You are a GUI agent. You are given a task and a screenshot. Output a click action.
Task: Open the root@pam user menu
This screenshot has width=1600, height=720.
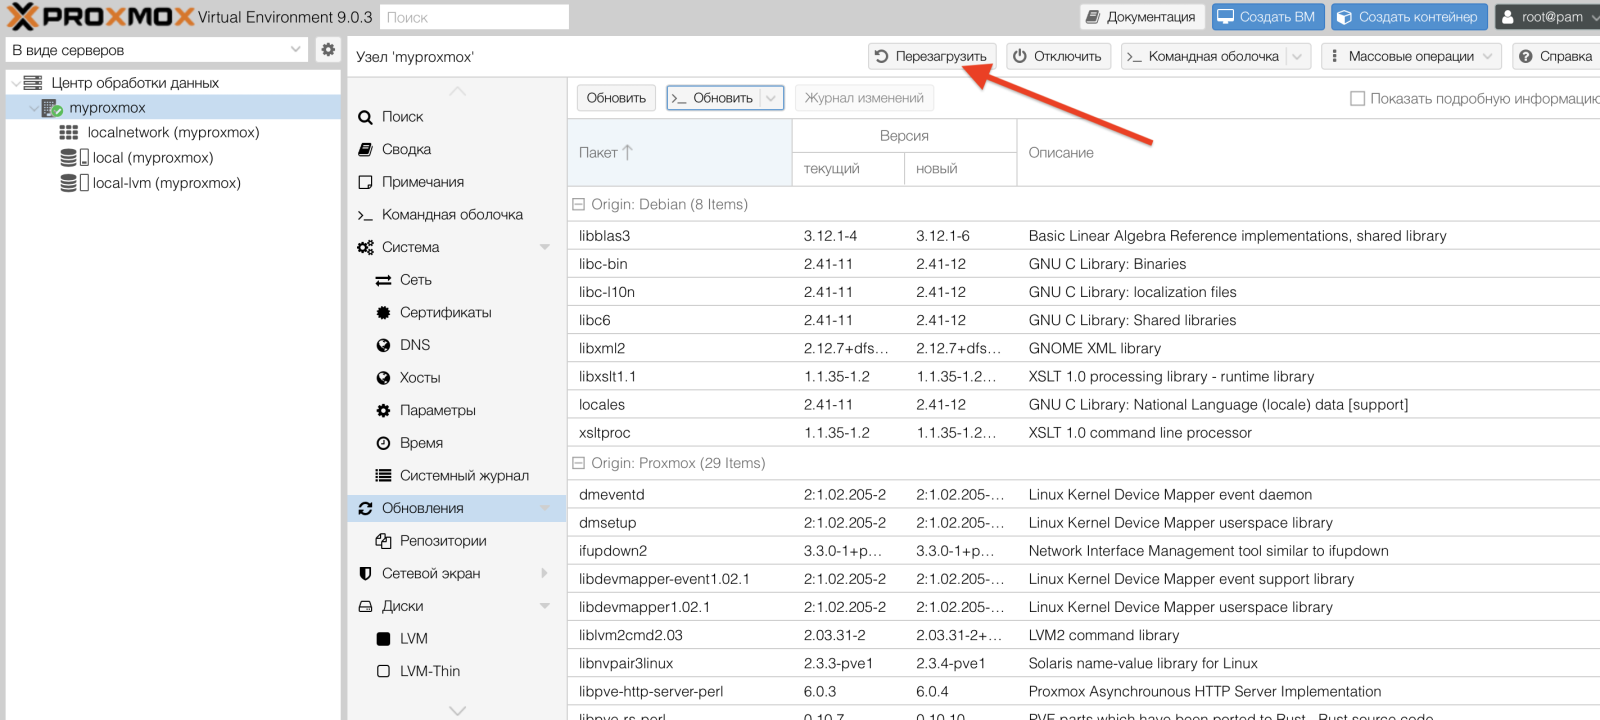[1546, 17]
